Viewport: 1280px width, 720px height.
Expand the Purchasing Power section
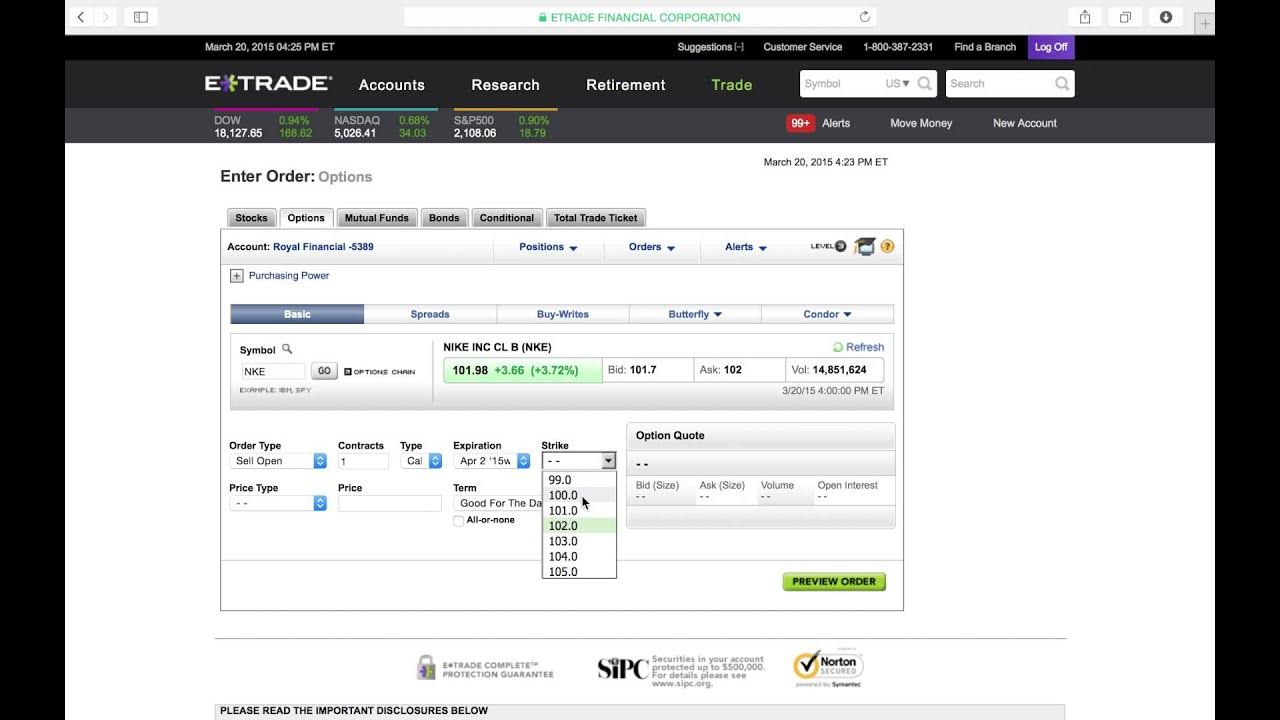[237, 276]
